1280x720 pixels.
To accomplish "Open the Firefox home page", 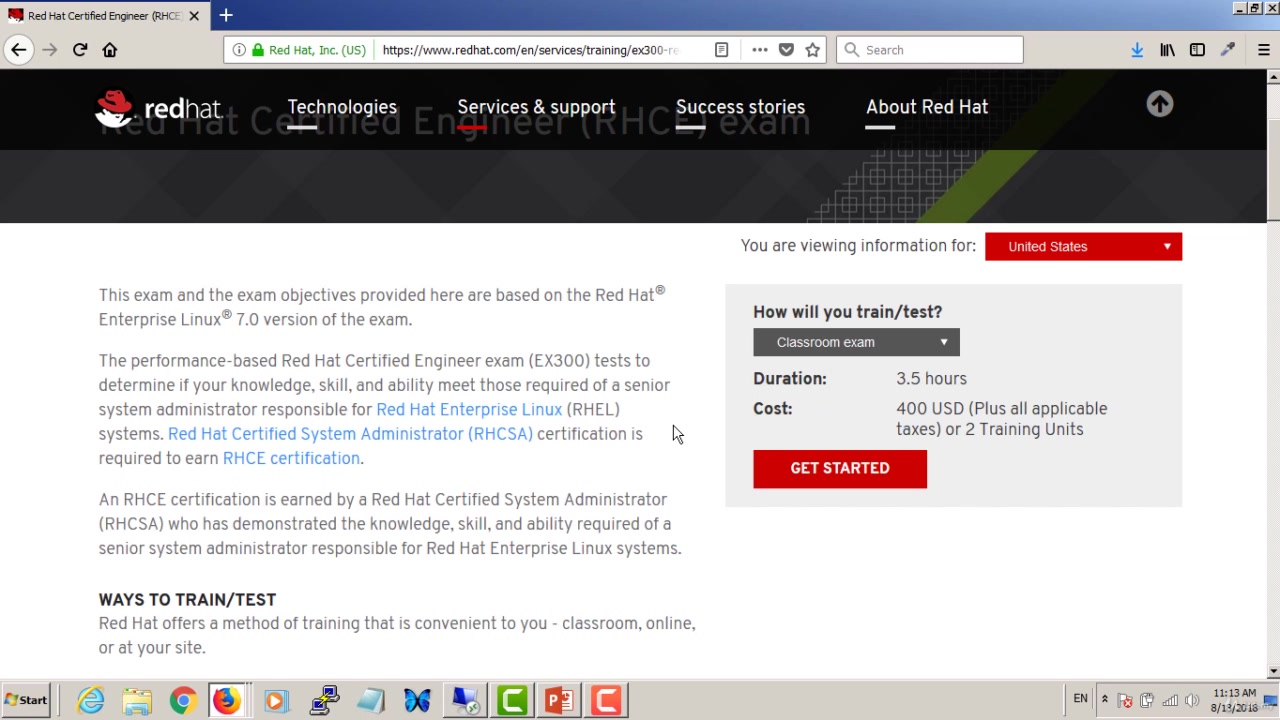I will (110, 50).
